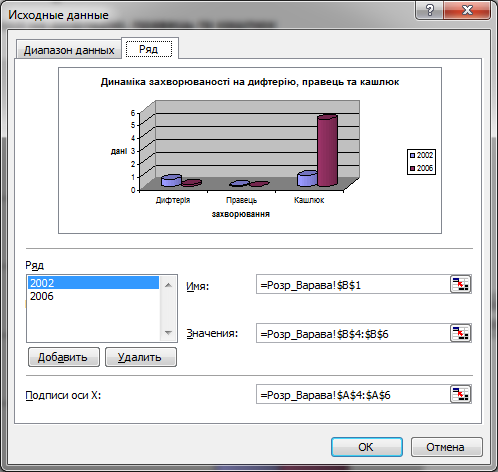The width and height of the screenshot is (498, 472).
Task: Collapse dialog via Имя range selector icon
Action: pyautogui.click(x=460, y=284)
